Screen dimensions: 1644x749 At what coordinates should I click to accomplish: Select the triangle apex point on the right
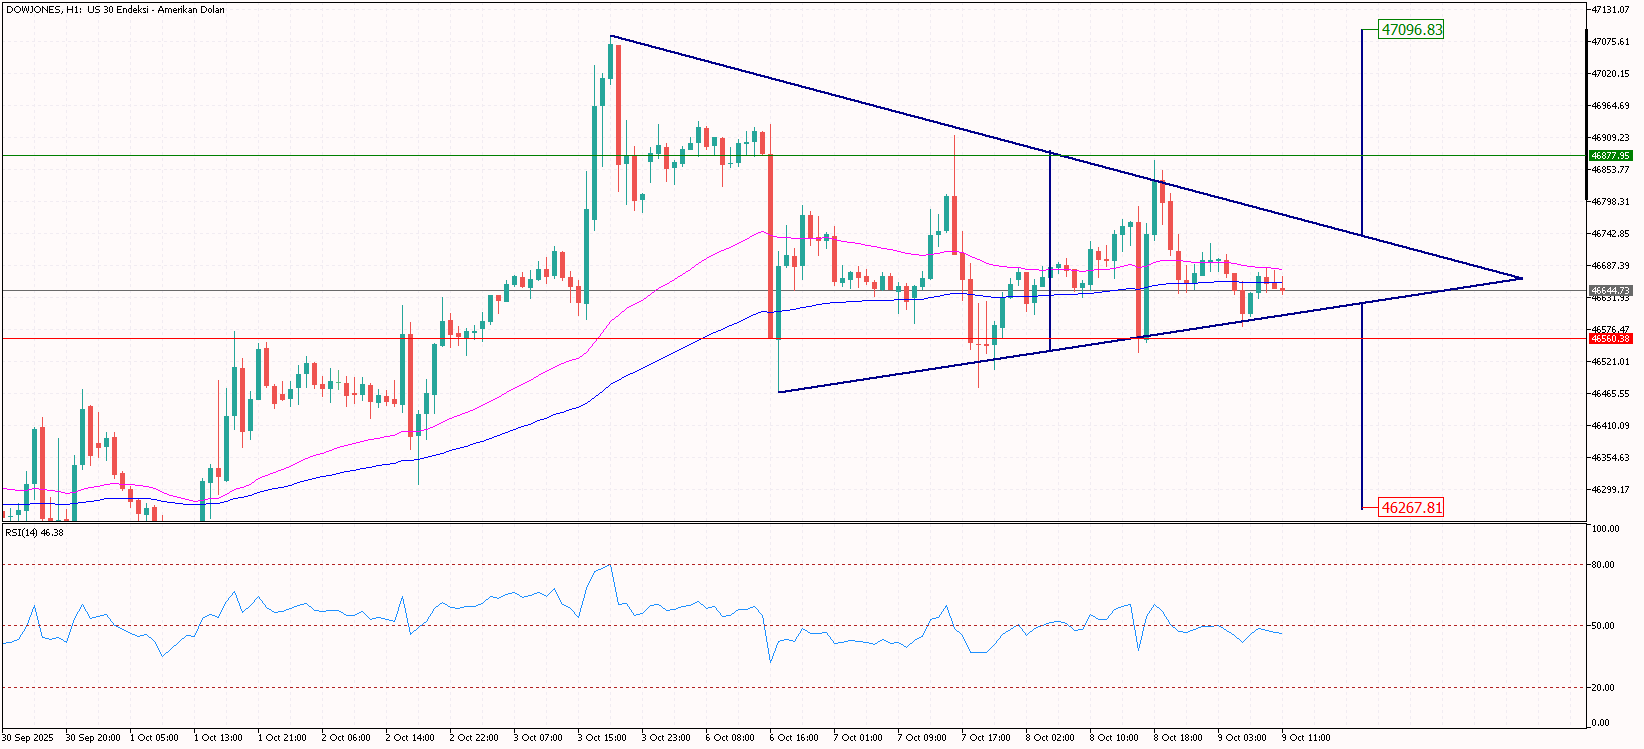click(1521, 278)
